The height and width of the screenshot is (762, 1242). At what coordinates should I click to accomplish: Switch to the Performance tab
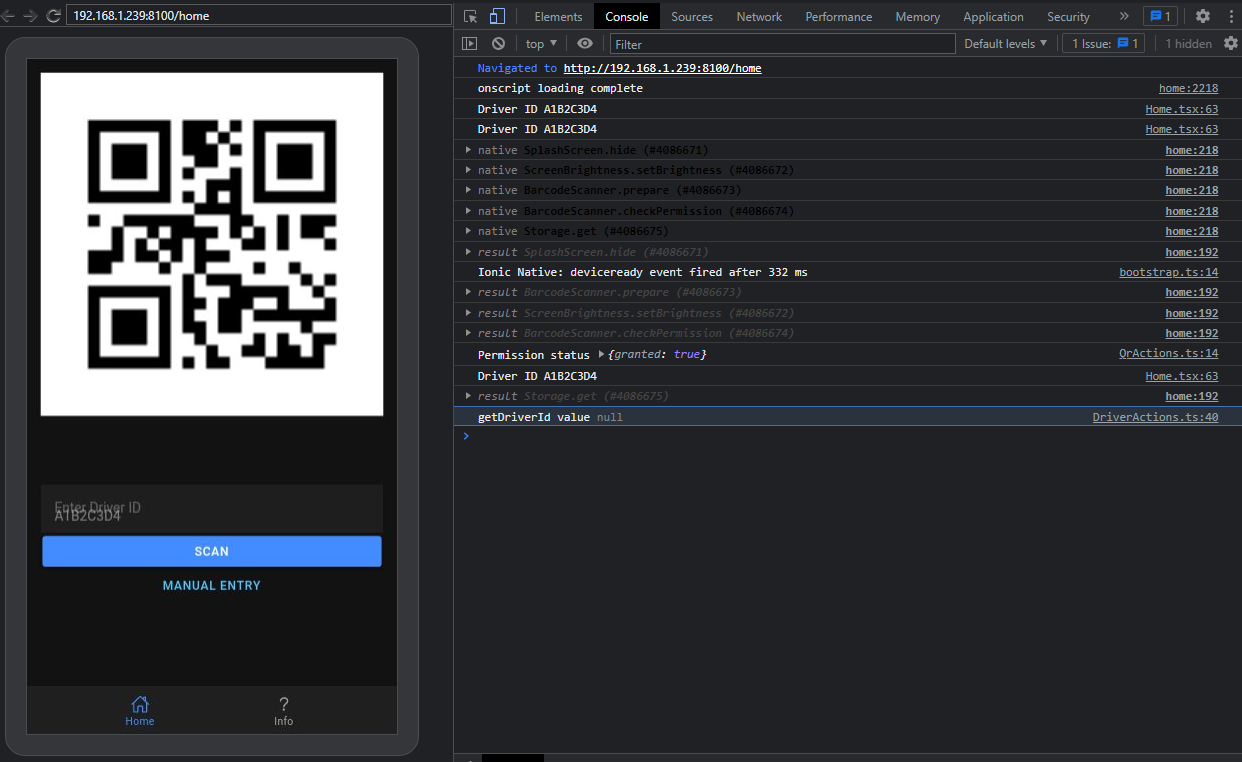[x=838, y=16]
